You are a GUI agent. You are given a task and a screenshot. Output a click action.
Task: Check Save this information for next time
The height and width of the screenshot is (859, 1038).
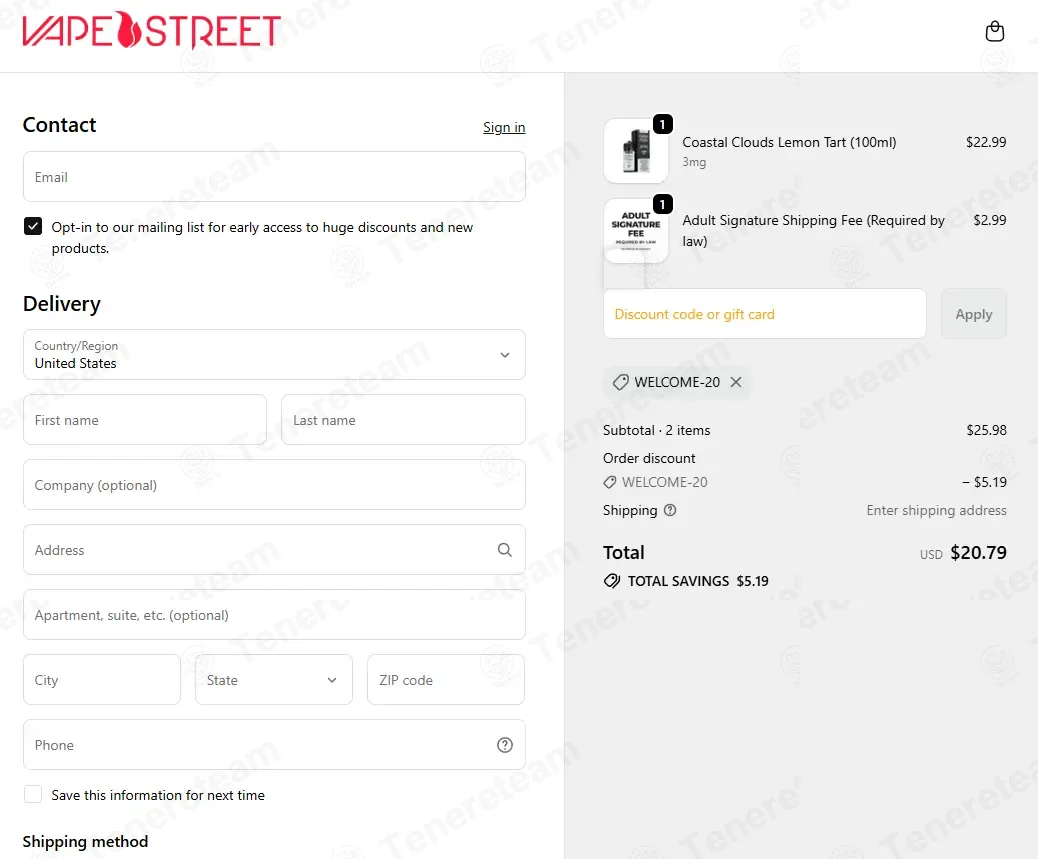[33, 794]
